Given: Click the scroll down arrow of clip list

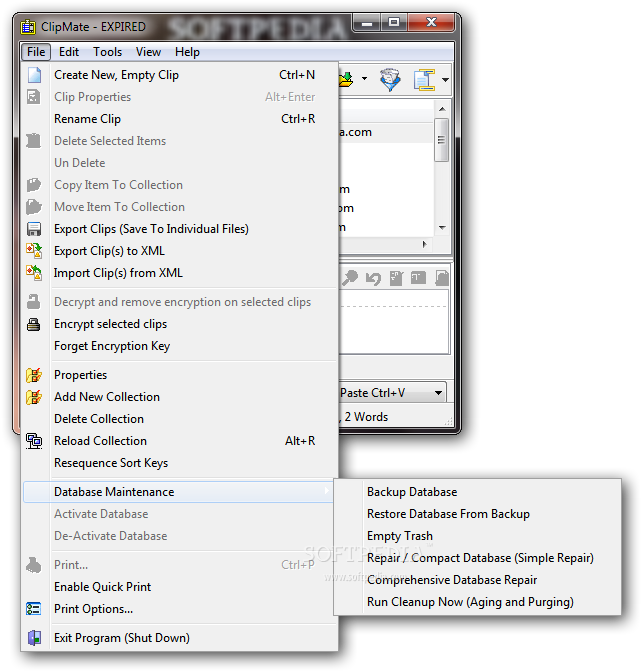Looking at the screenshot, I should click(x=442, y=228).
